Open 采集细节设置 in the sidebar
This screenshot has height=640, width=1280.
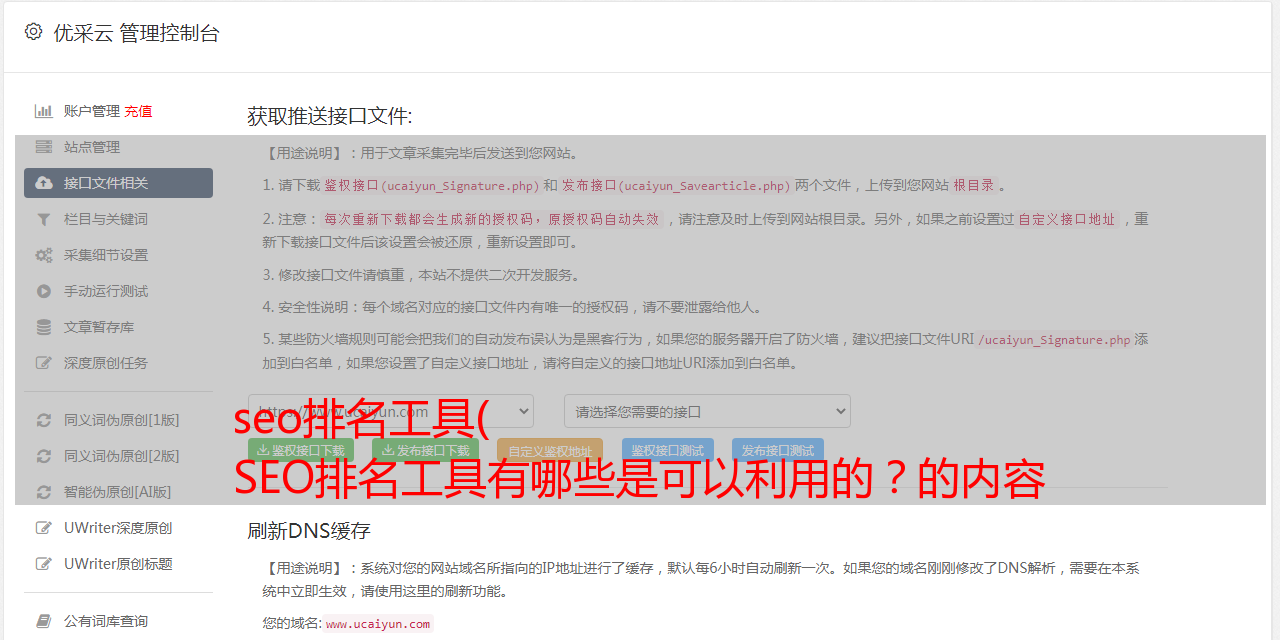pos(118,255)
